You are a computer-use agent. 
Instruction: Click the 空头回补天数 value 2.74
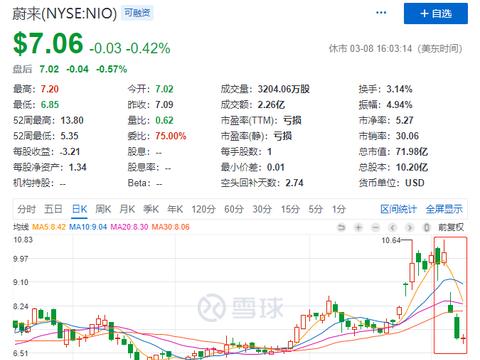[294, 183]
